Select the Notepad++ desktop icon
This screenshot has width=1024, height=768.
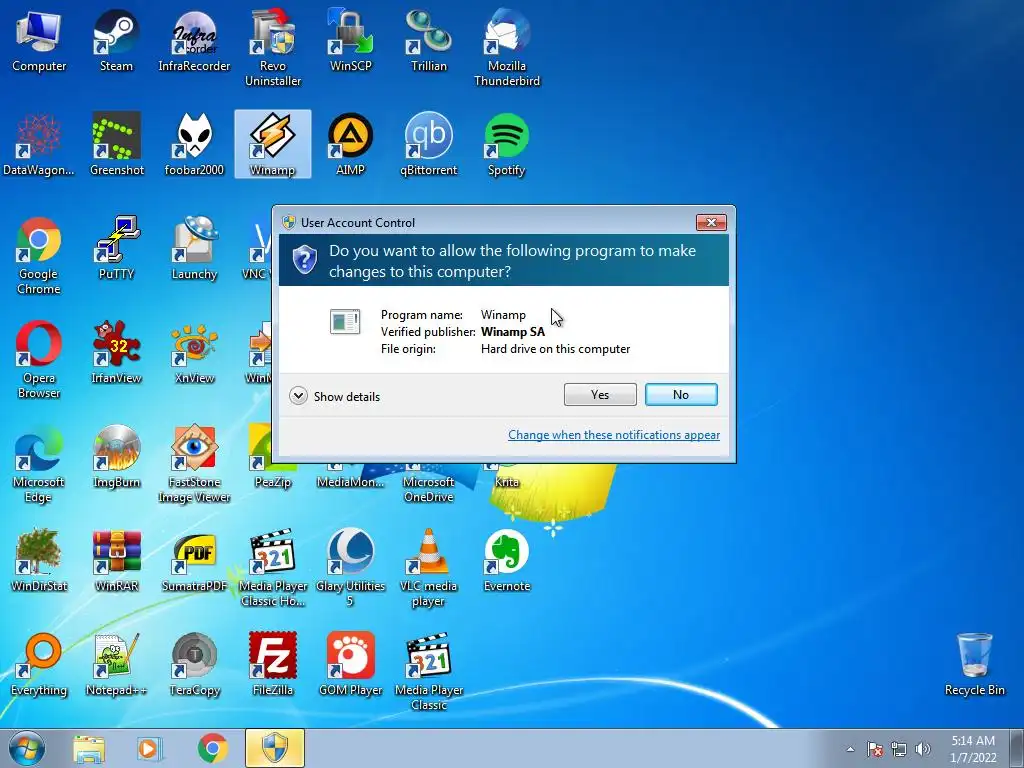(x=116, y=664)
